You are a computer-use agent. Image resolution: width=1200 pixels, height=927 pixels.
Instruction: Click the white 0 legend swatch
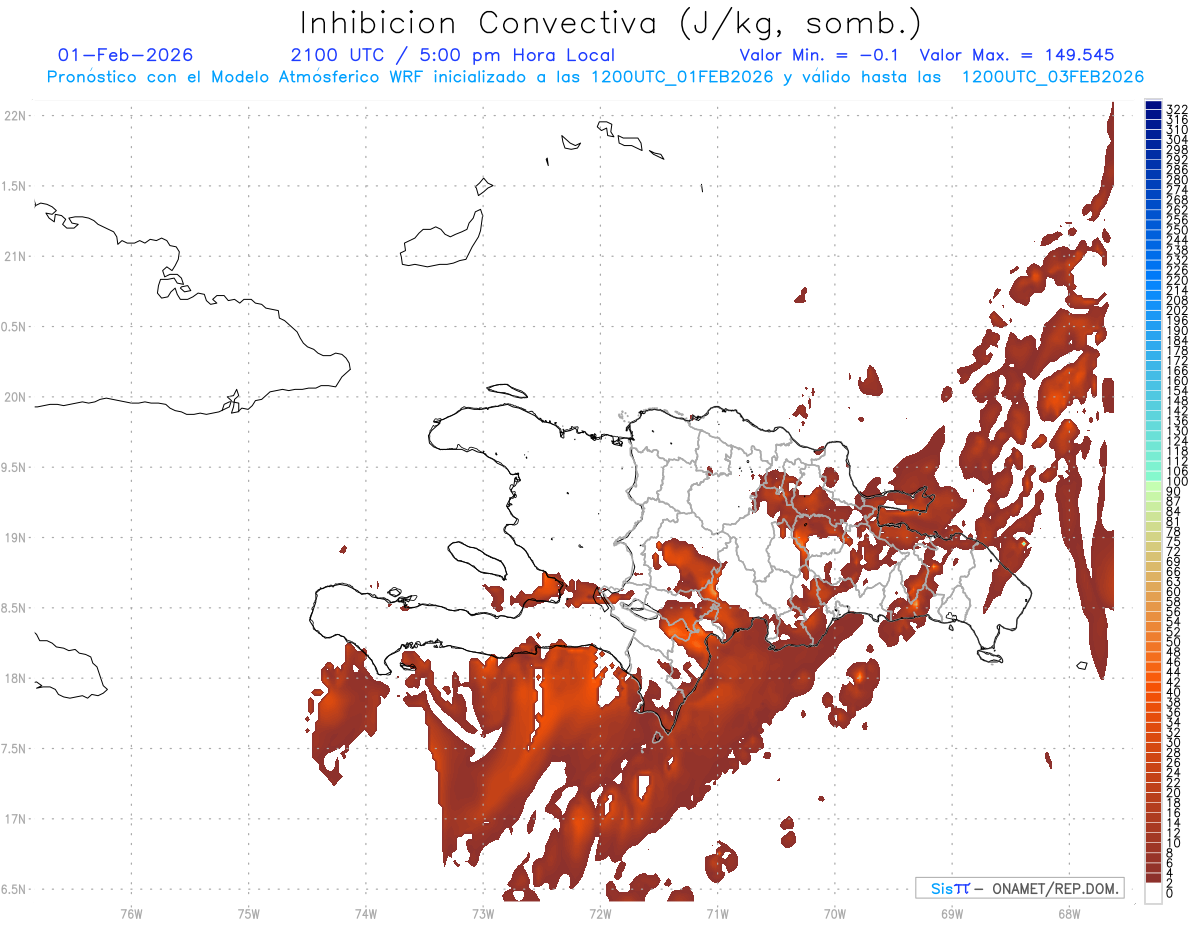click(1153, 894)
